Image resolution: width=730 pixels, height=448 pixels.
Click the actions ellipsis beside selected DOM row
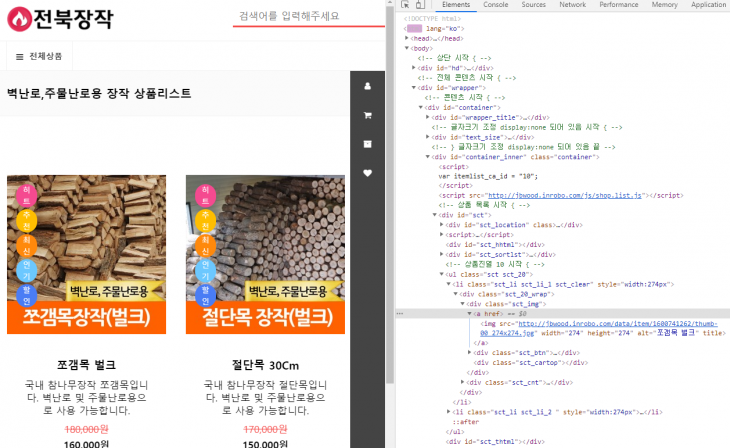point(399,313)
